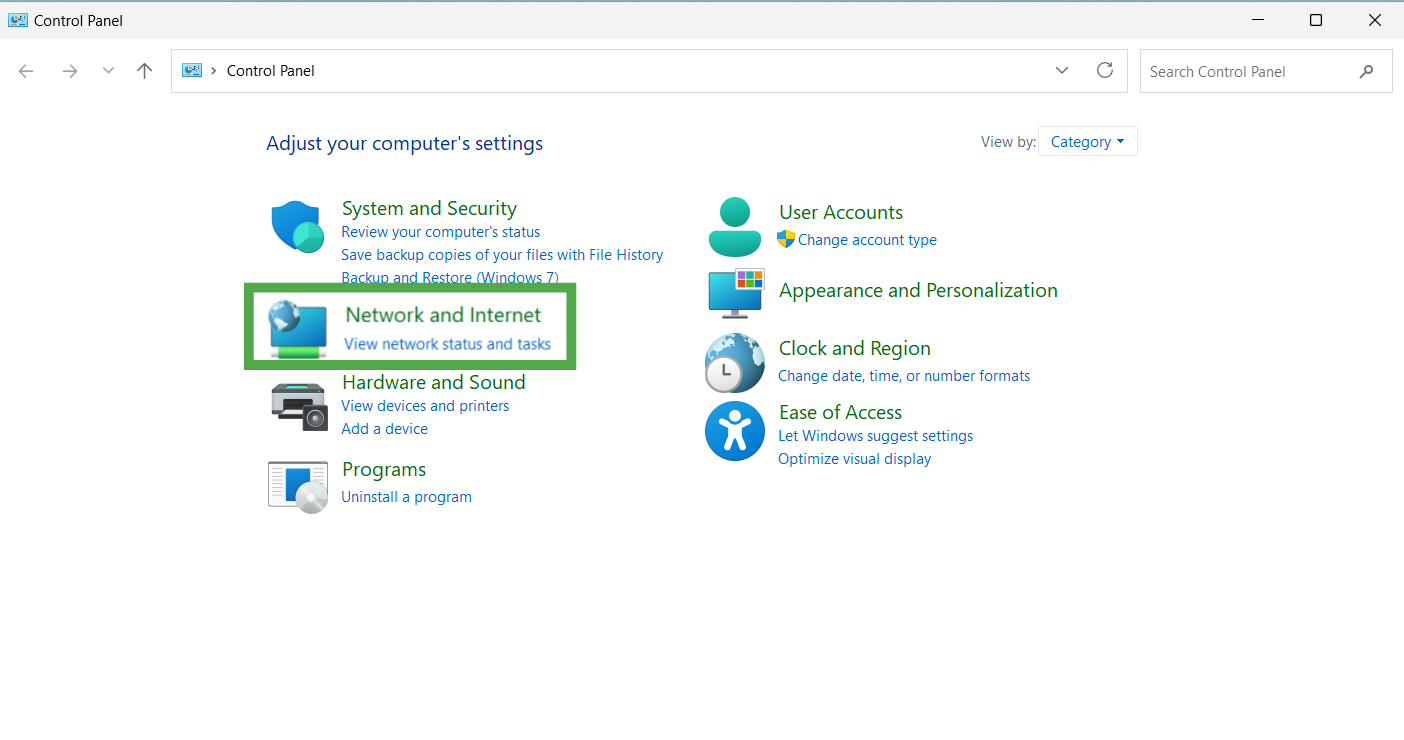Select Let Windows suggest settings
The image size is (1404, 740).
(x=876, y=436)
